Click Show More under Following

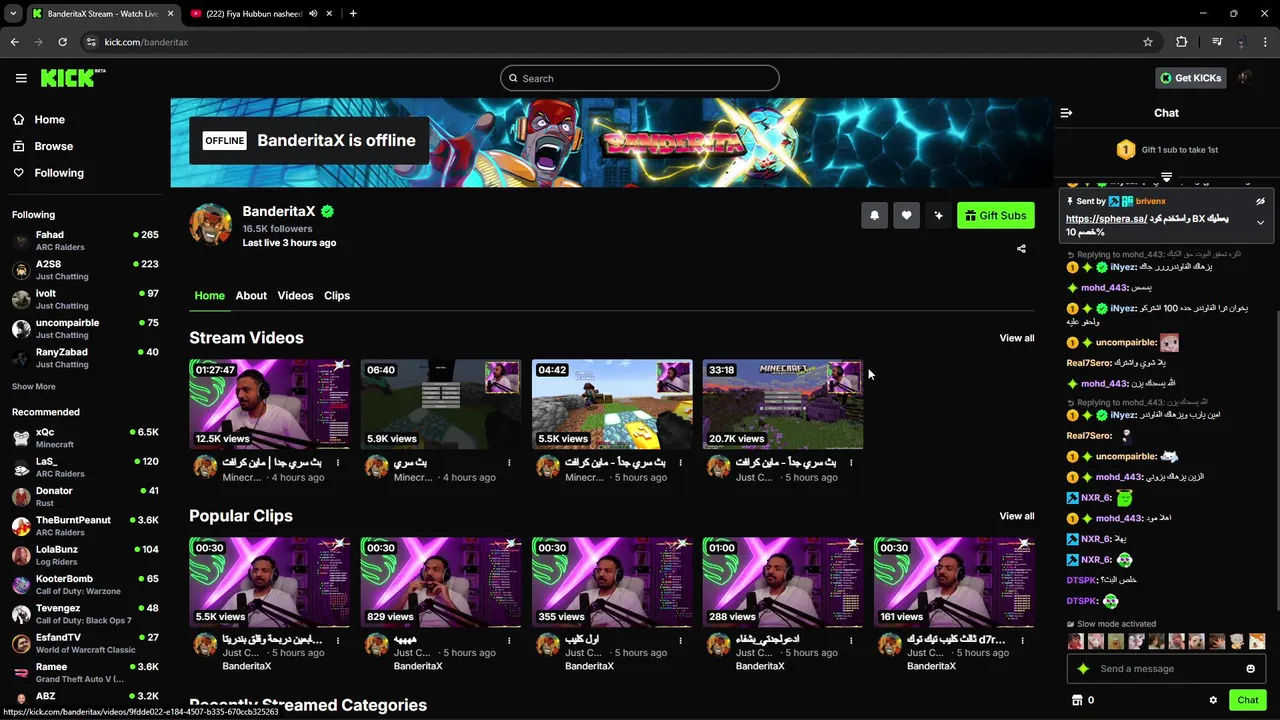pos(33,386)
